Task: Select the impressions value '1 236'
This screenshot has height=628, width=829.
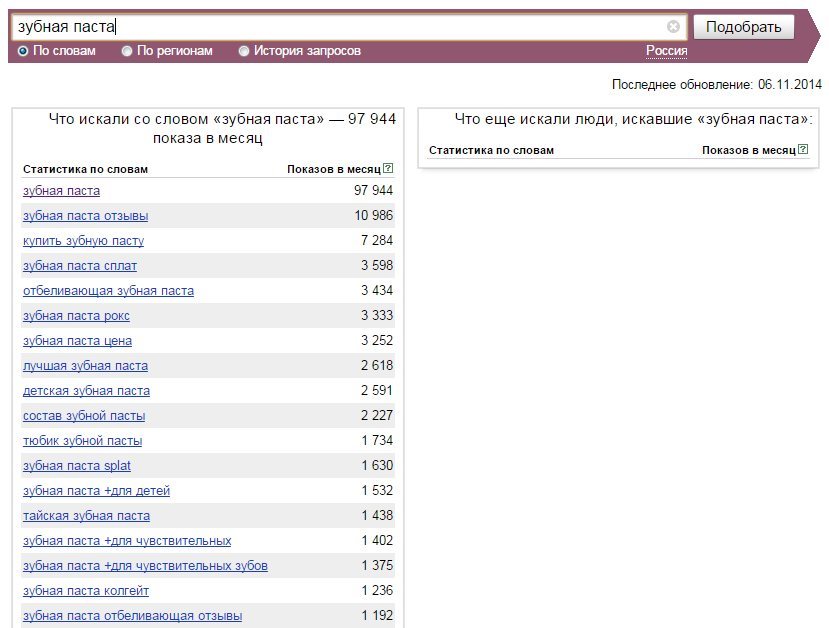Action: [x=377, y=590]
